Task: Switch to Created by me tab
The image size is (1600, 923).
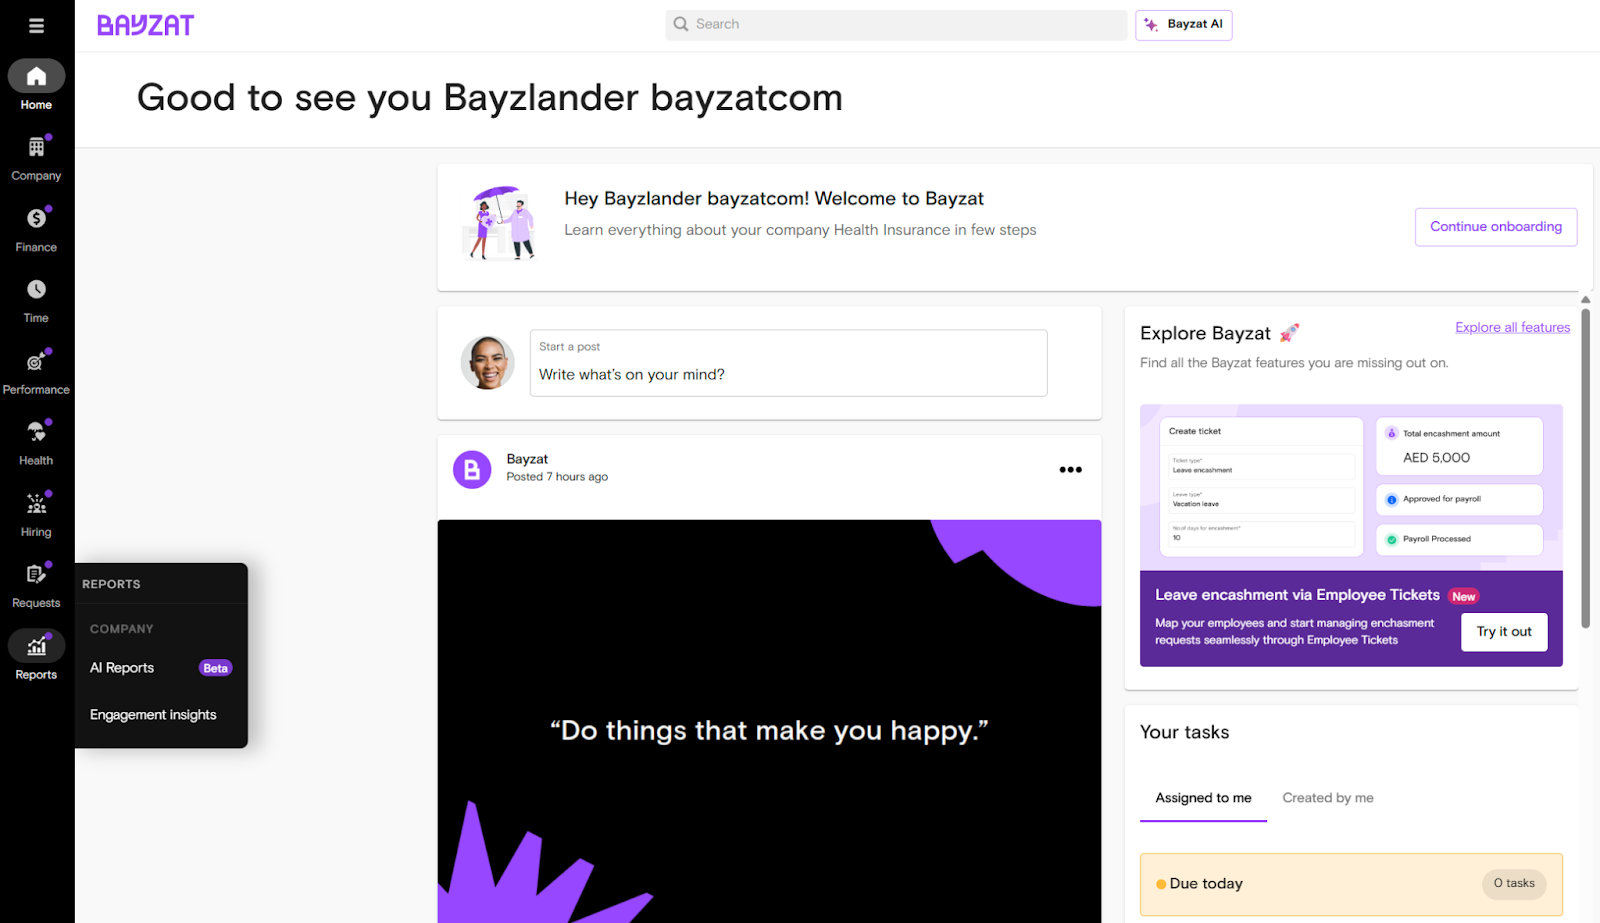Action: pyautogui.click(x=1328, y=798)
